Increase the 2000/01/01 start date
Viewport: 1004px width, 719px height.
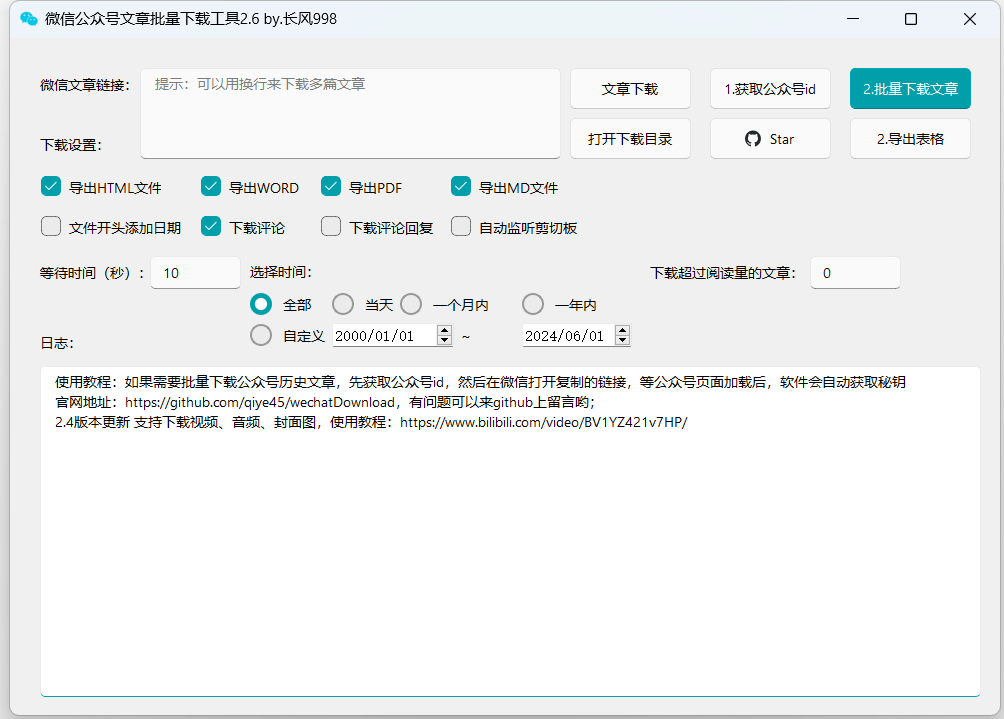444,330
